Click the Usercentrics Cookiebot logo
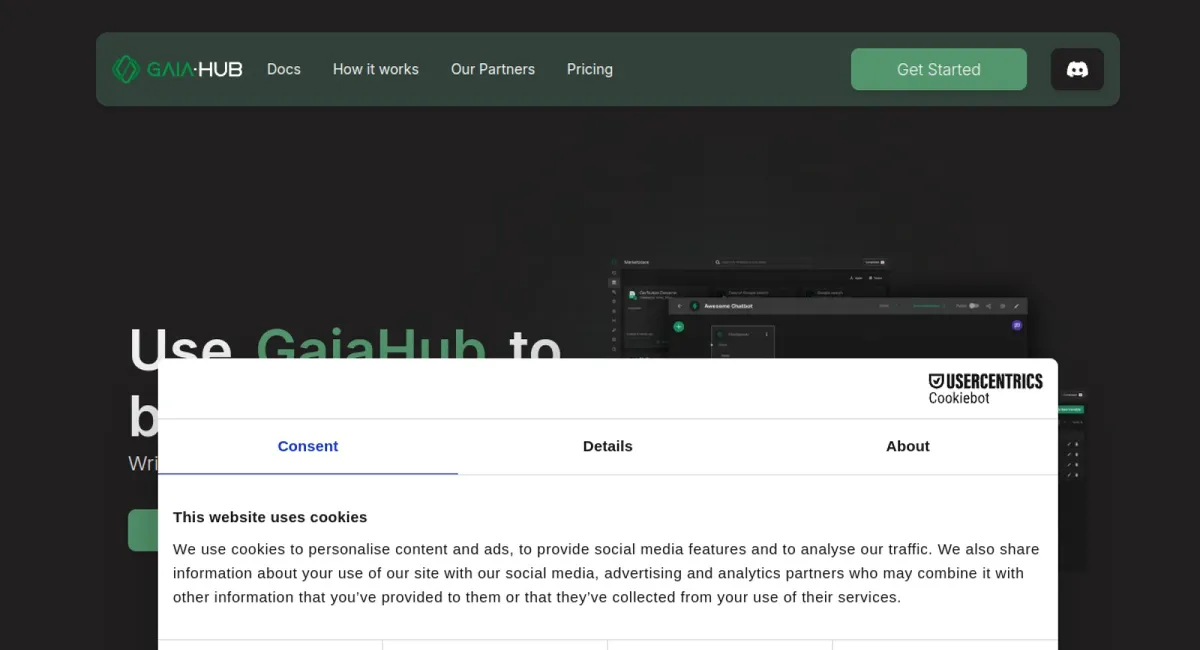The height and width of the screenshot is (650, 1200). click(985, 389)
